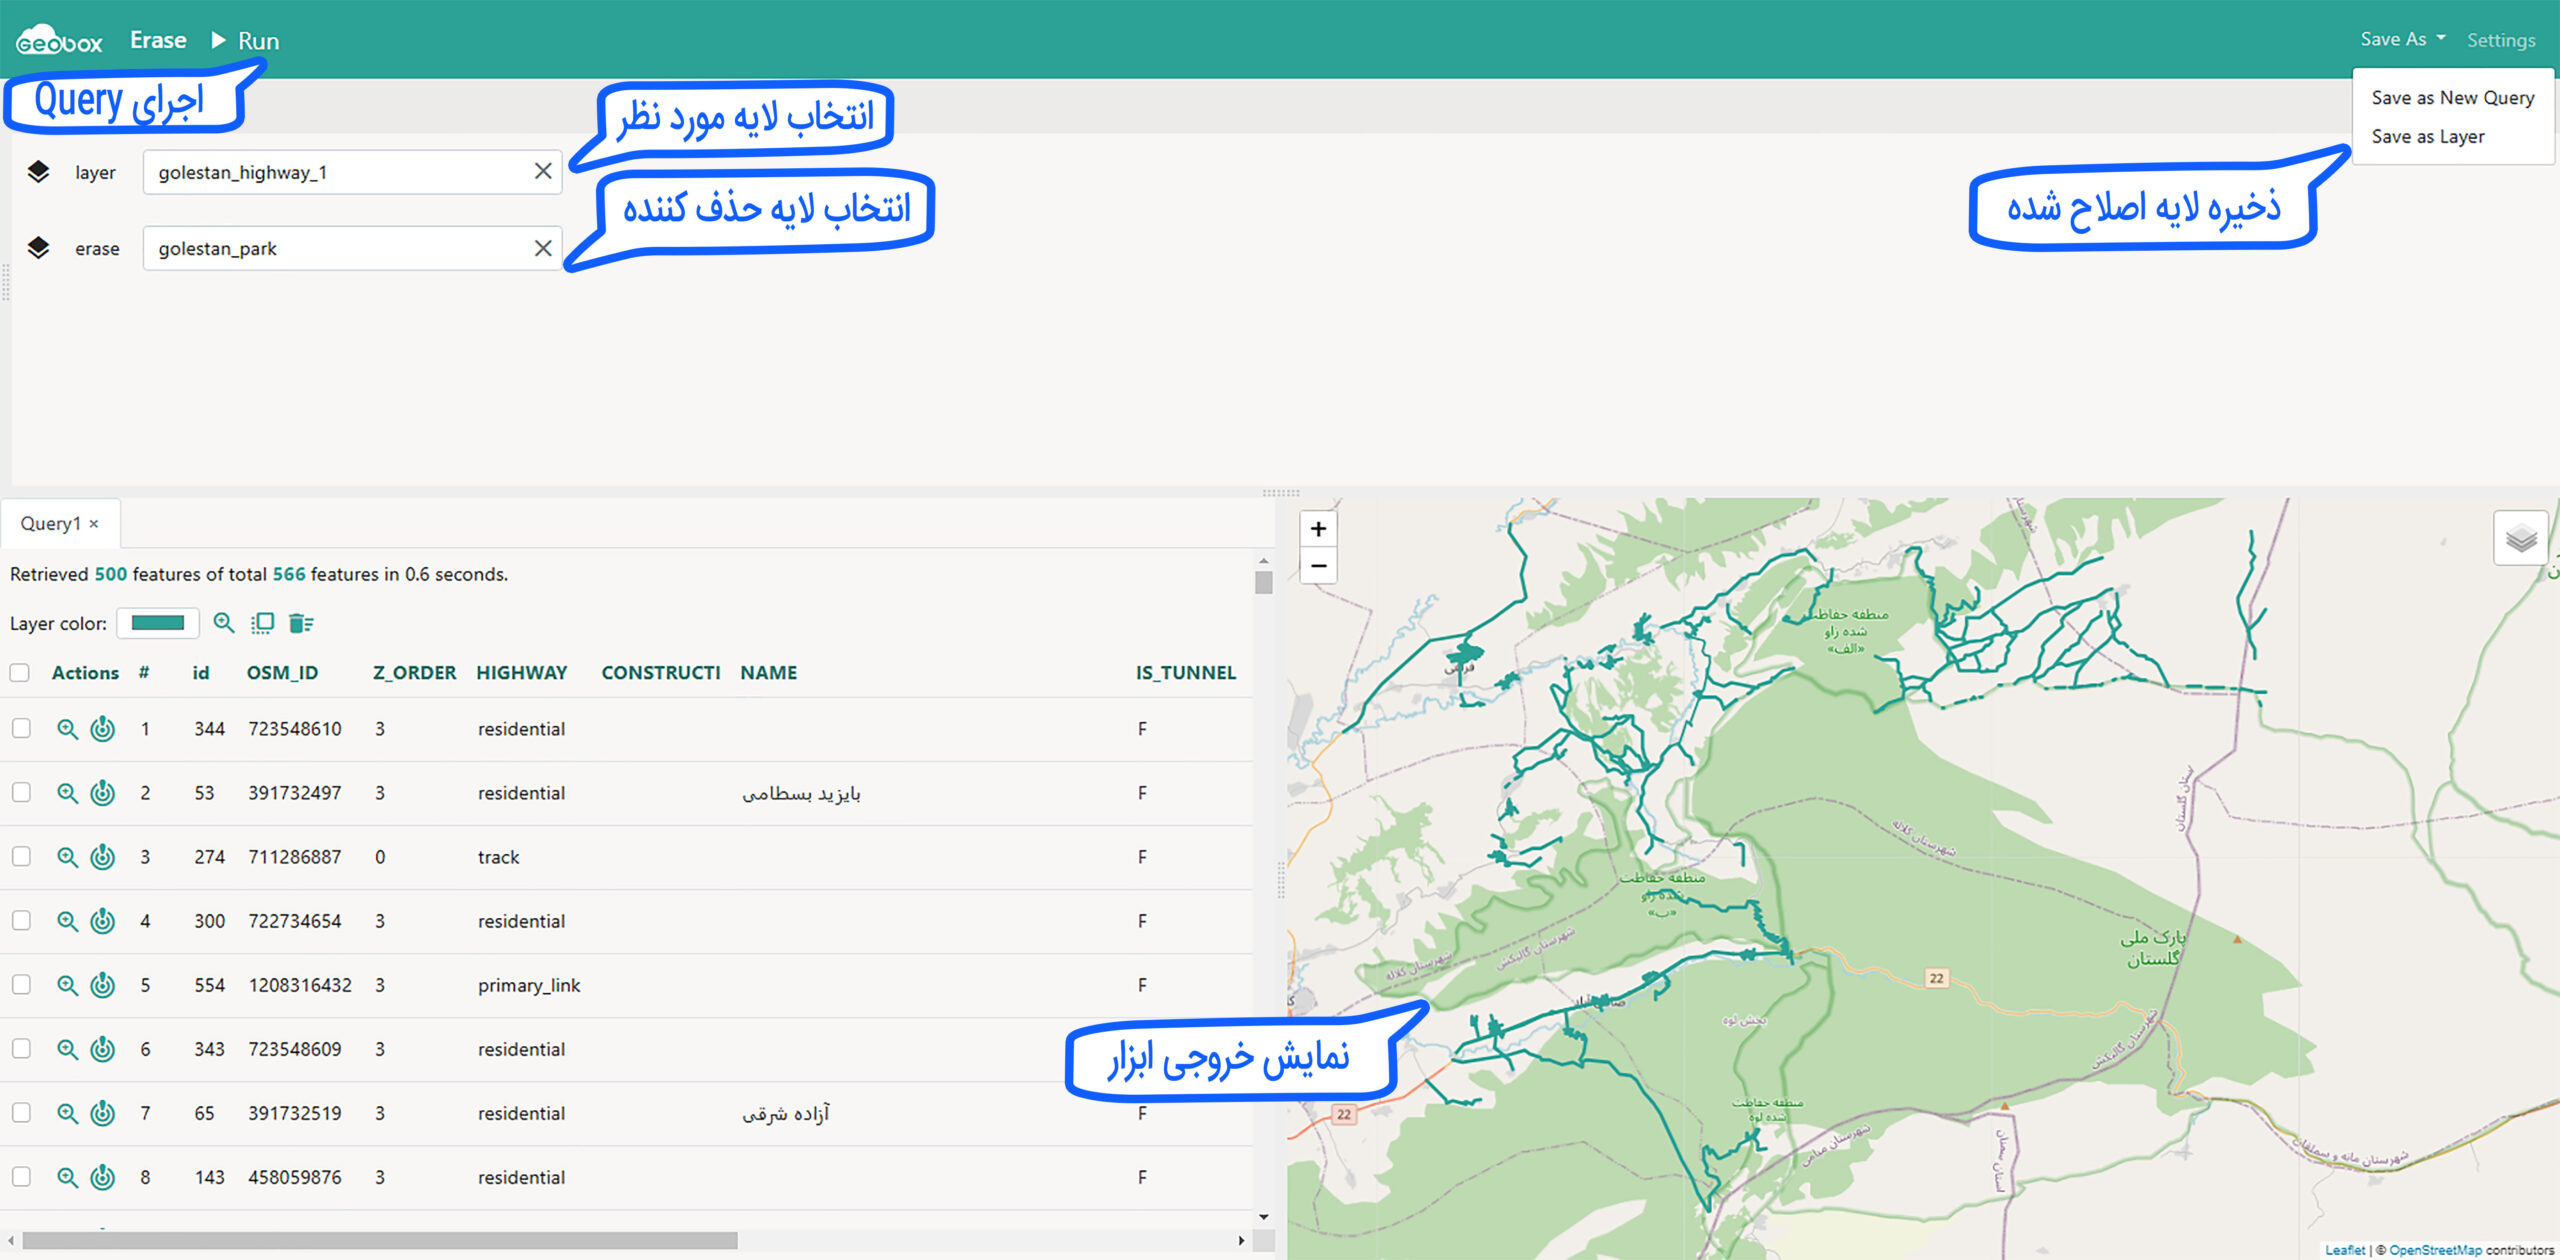
Task: Click the select features icon in the results toolbar
Action: [x=262, y=623]
